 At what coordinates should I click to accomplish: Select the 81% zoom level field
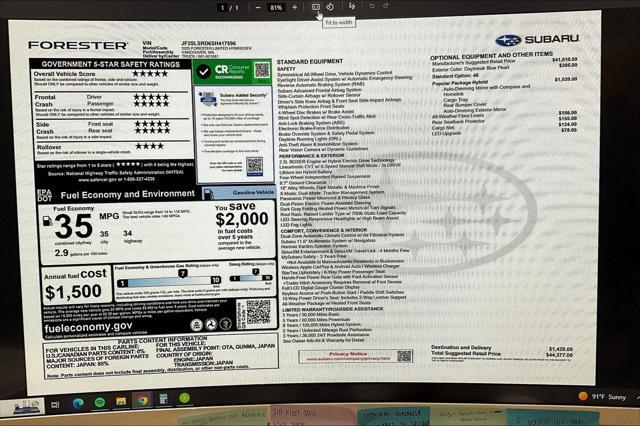[276, 7]
